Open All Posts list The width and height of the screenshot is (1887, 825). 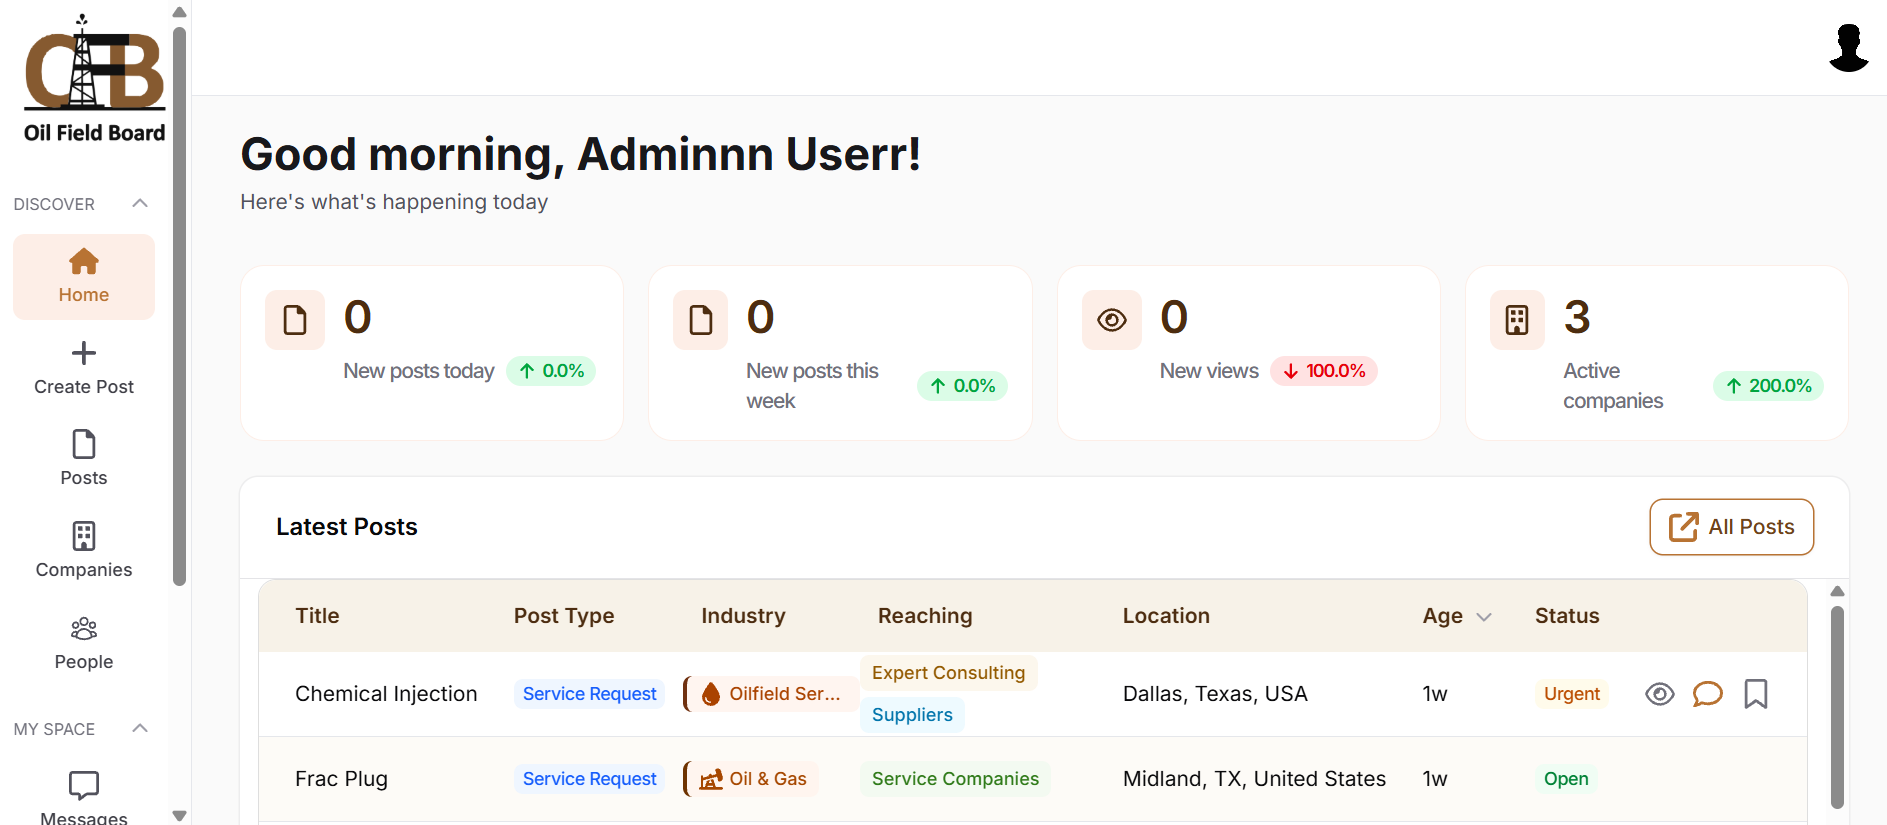pos(1731,527)
